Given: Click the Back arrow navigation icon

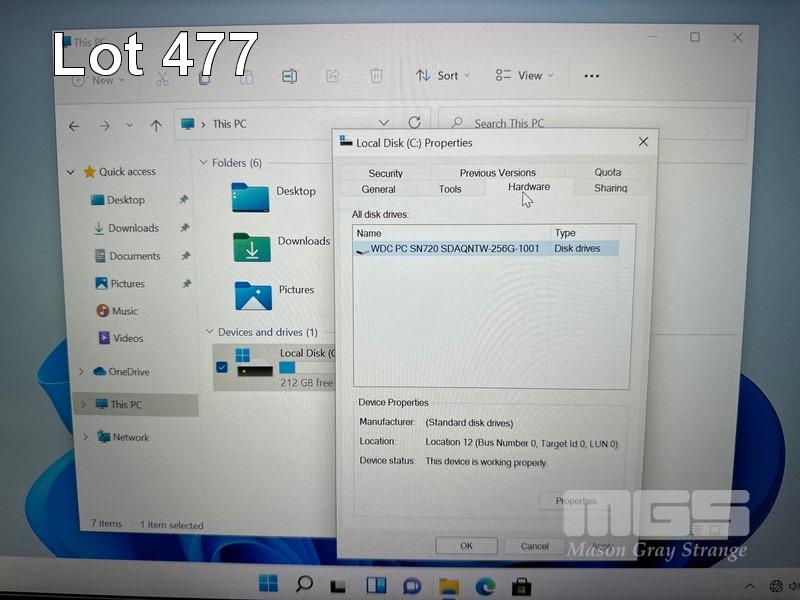Looking at the screenshot, I should [x=74, y=126].
